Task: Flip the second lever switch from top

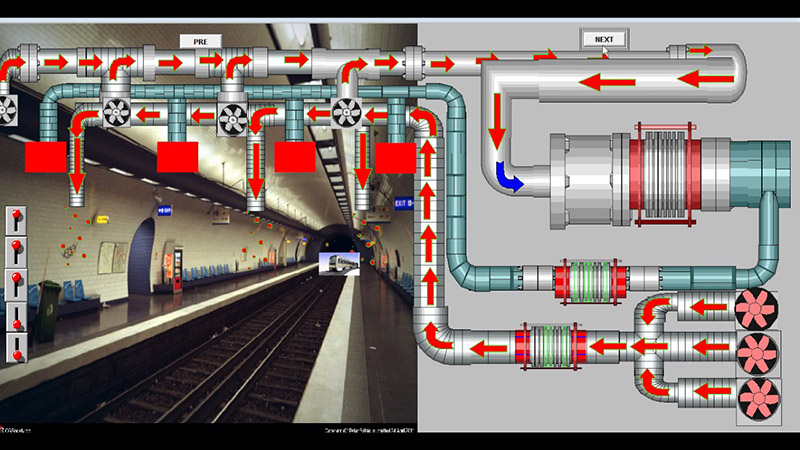Action: pos(17,250)
